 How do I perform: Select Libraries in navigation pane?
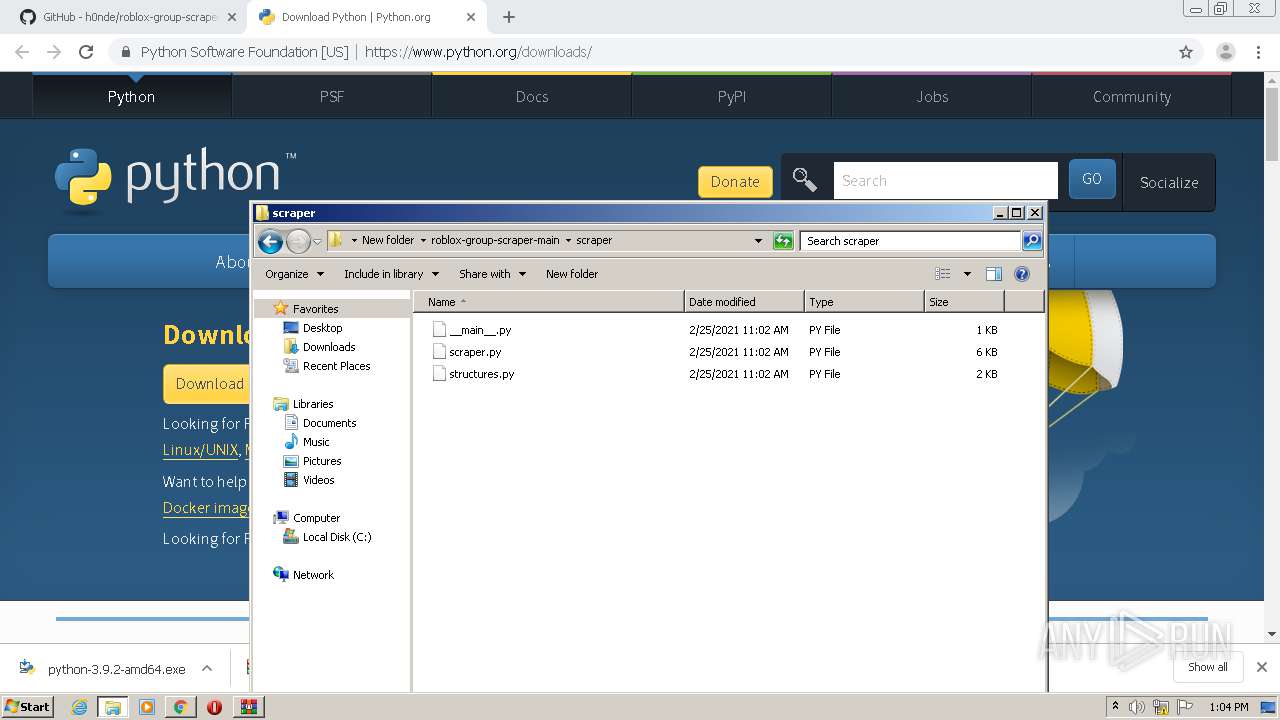point(313,404)
